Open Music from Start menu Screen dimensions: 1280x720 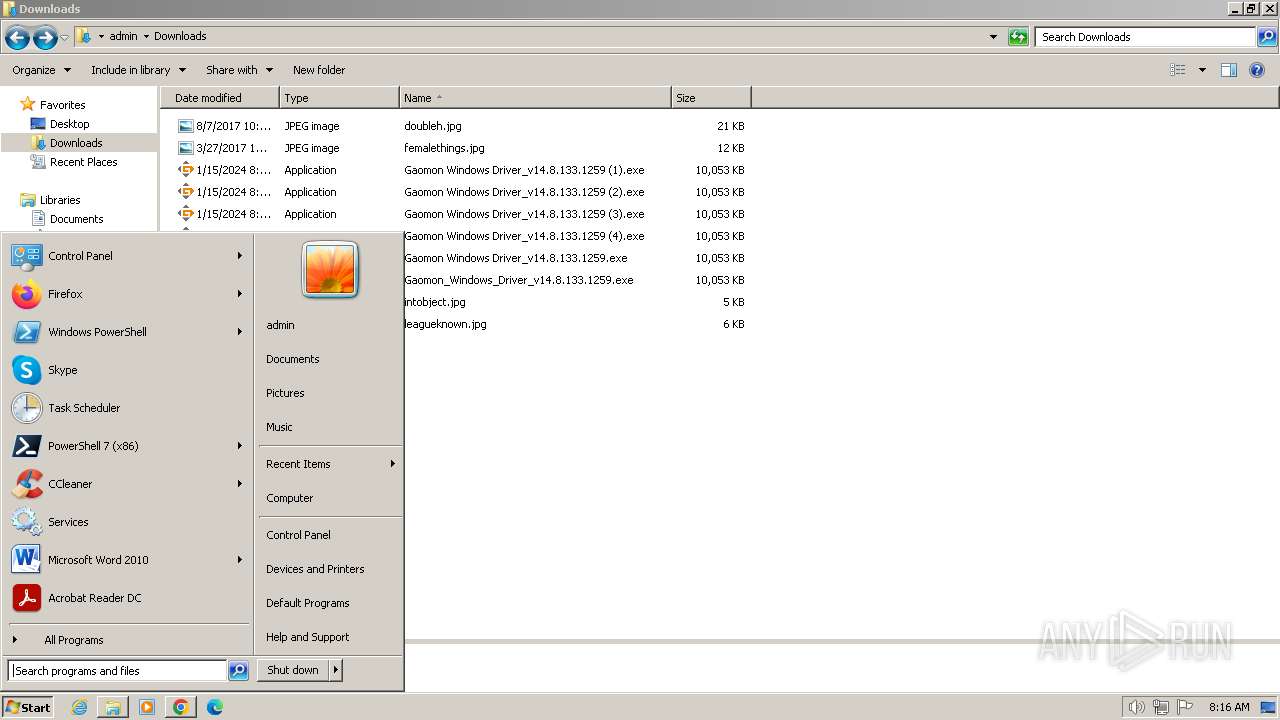coord(279,427)
